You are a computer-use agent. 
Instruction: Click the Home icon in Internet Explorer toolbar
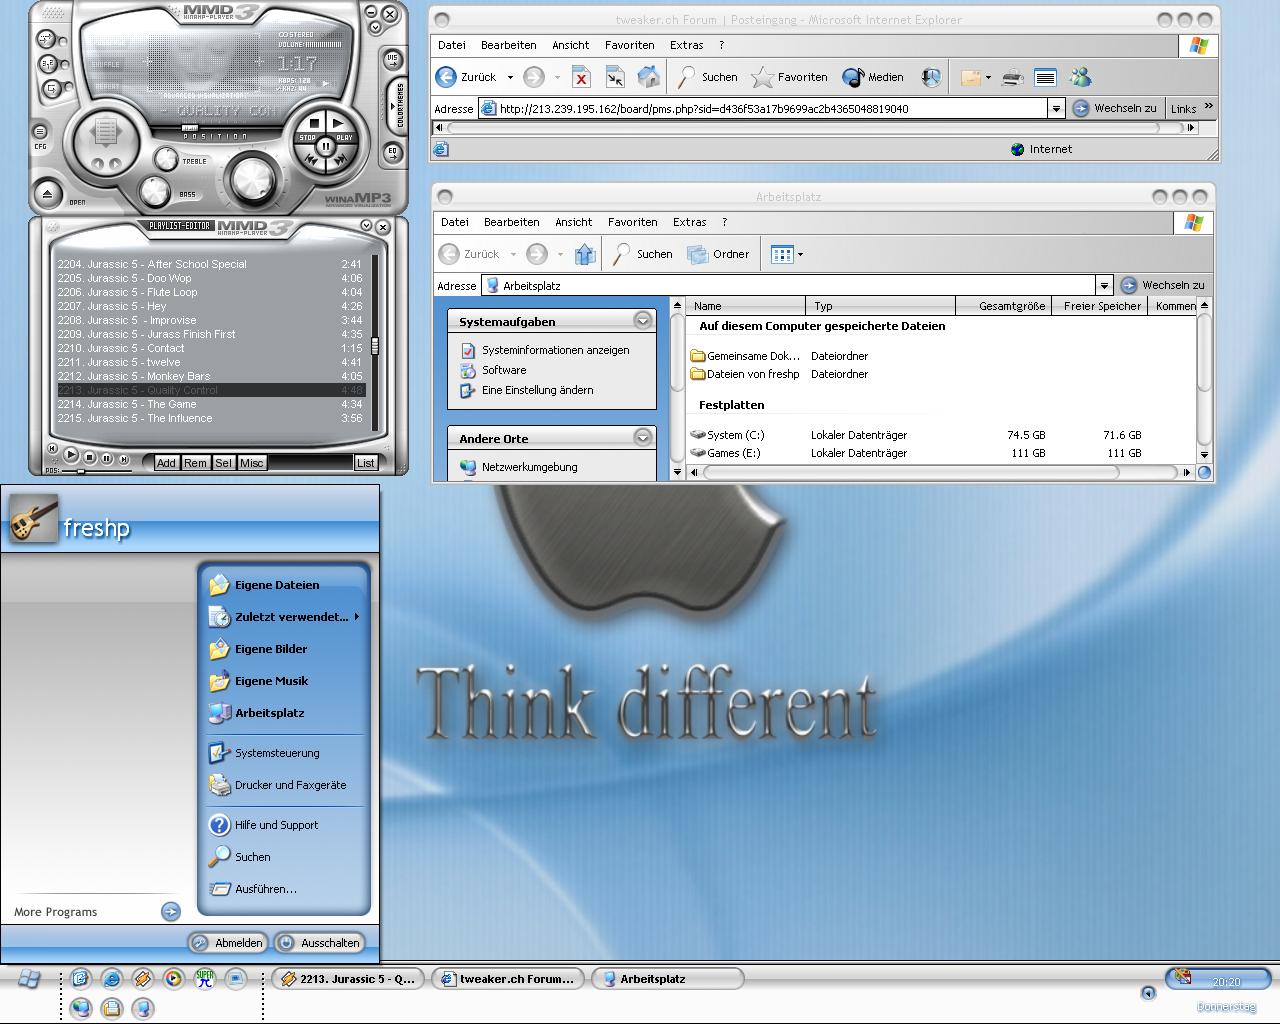[x=649, y=77]
